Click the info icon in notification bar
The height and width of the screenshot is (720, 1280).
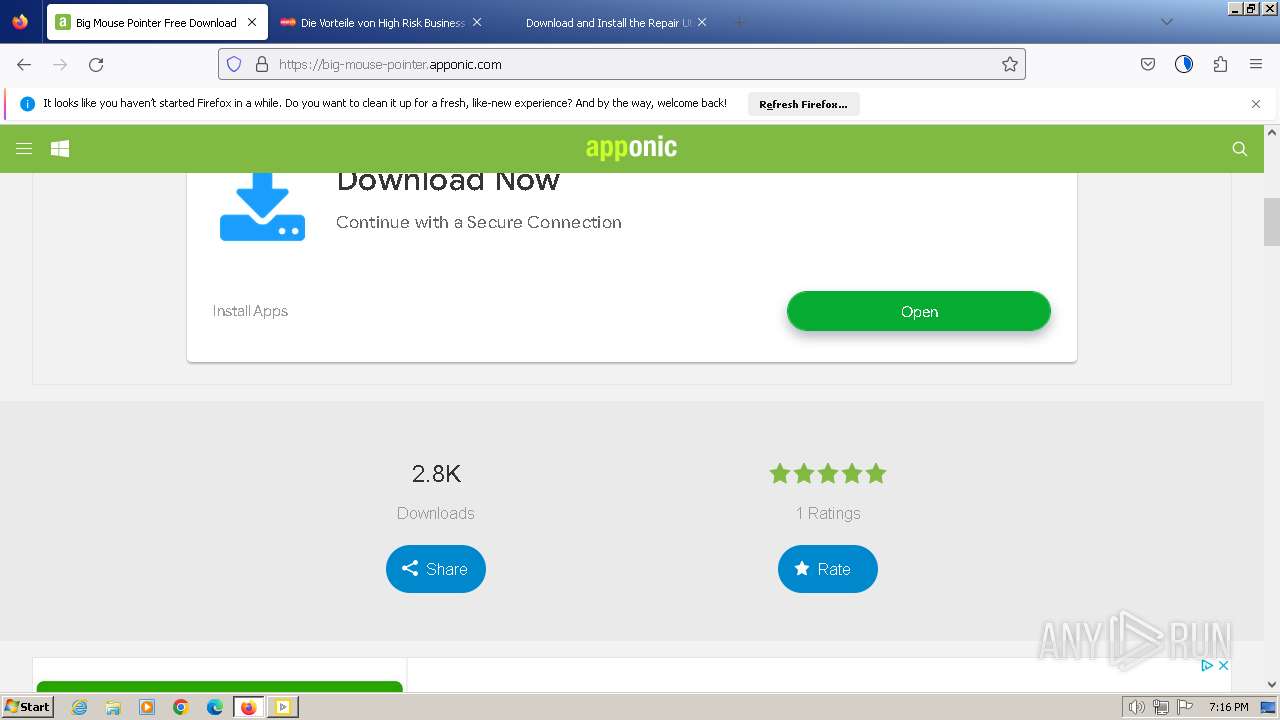pyautogui.click(x=27, y=104)
